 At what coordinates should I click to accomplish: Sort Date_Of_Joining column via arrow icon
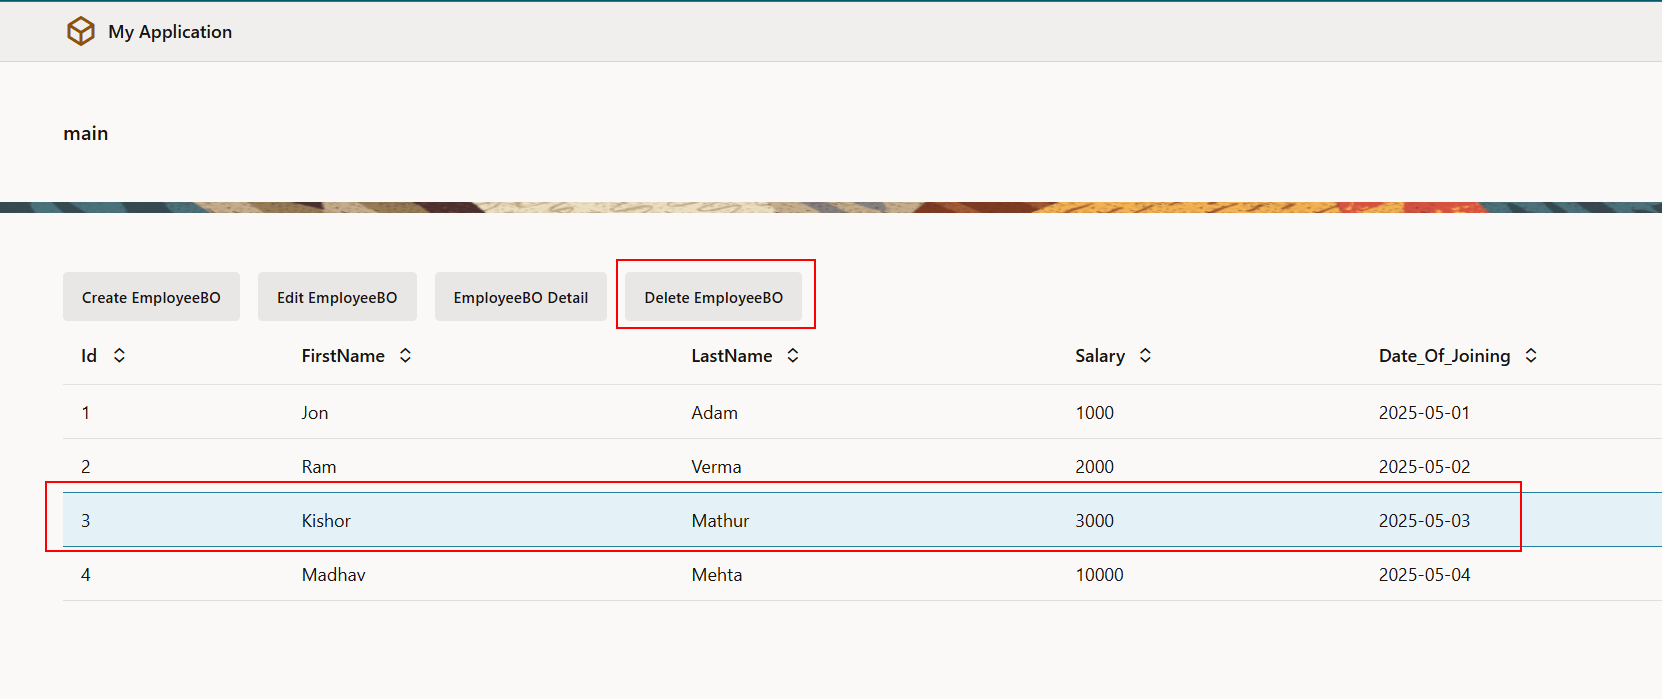[1530, 356]
